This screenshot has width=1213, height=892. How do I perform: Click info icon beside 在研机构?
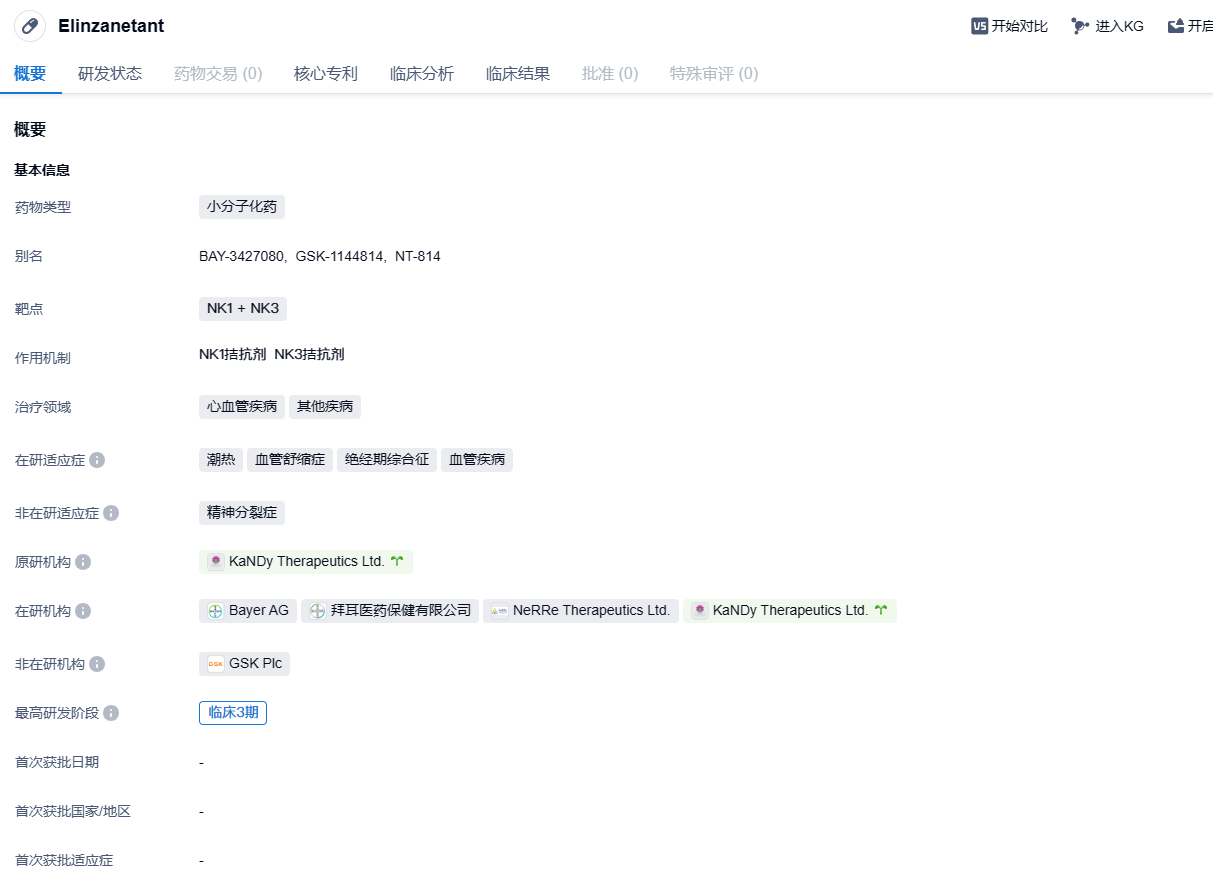pos(83,611)
